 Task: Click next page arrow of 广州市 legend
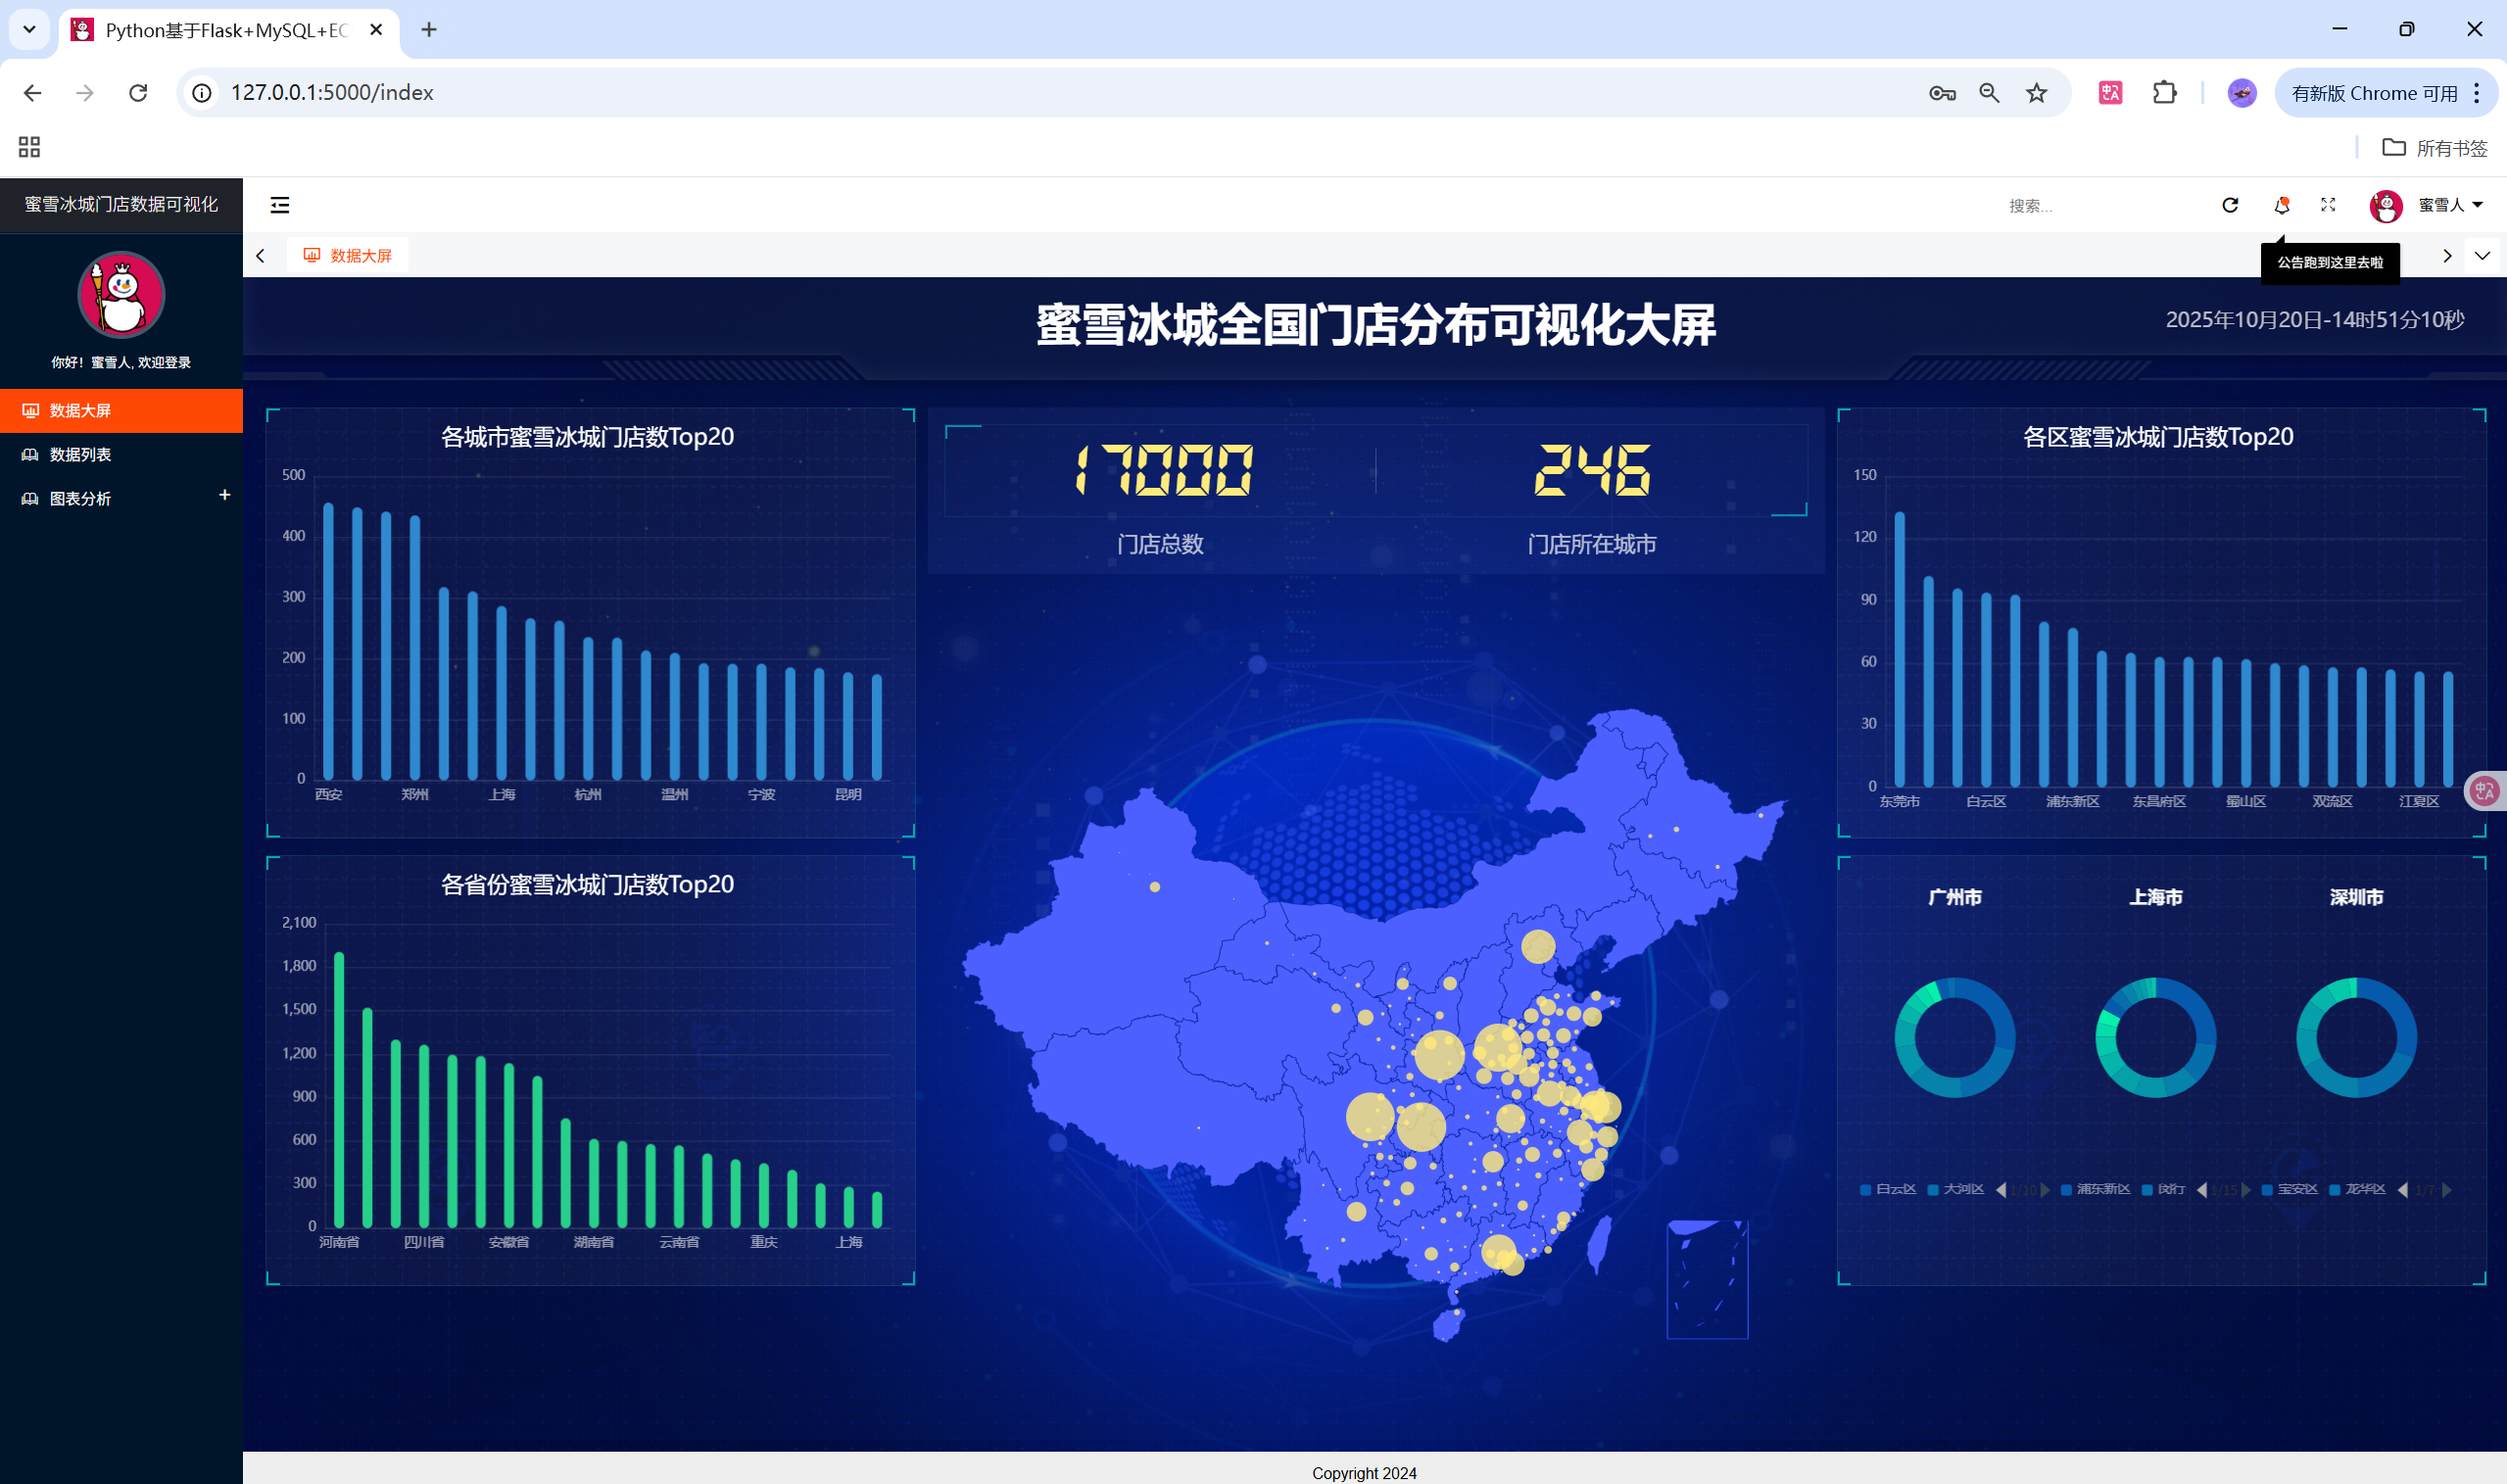click(2045, 1190)
